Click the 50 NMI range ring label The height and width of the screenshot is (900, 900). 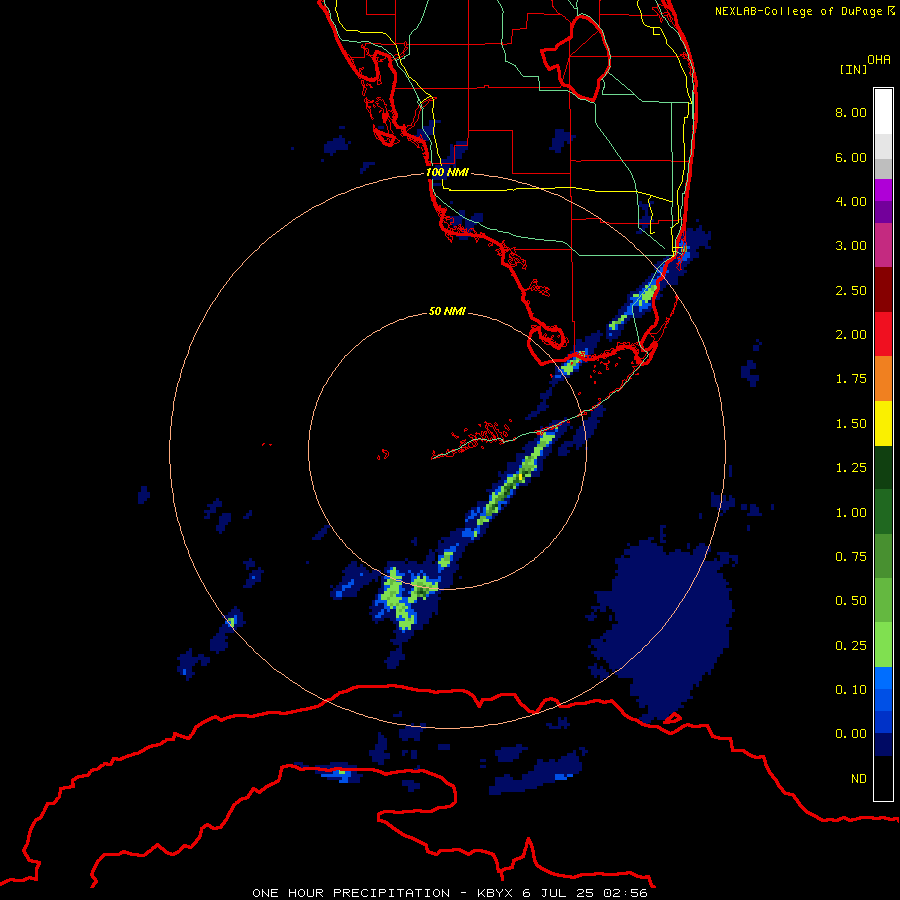[447, 312]
